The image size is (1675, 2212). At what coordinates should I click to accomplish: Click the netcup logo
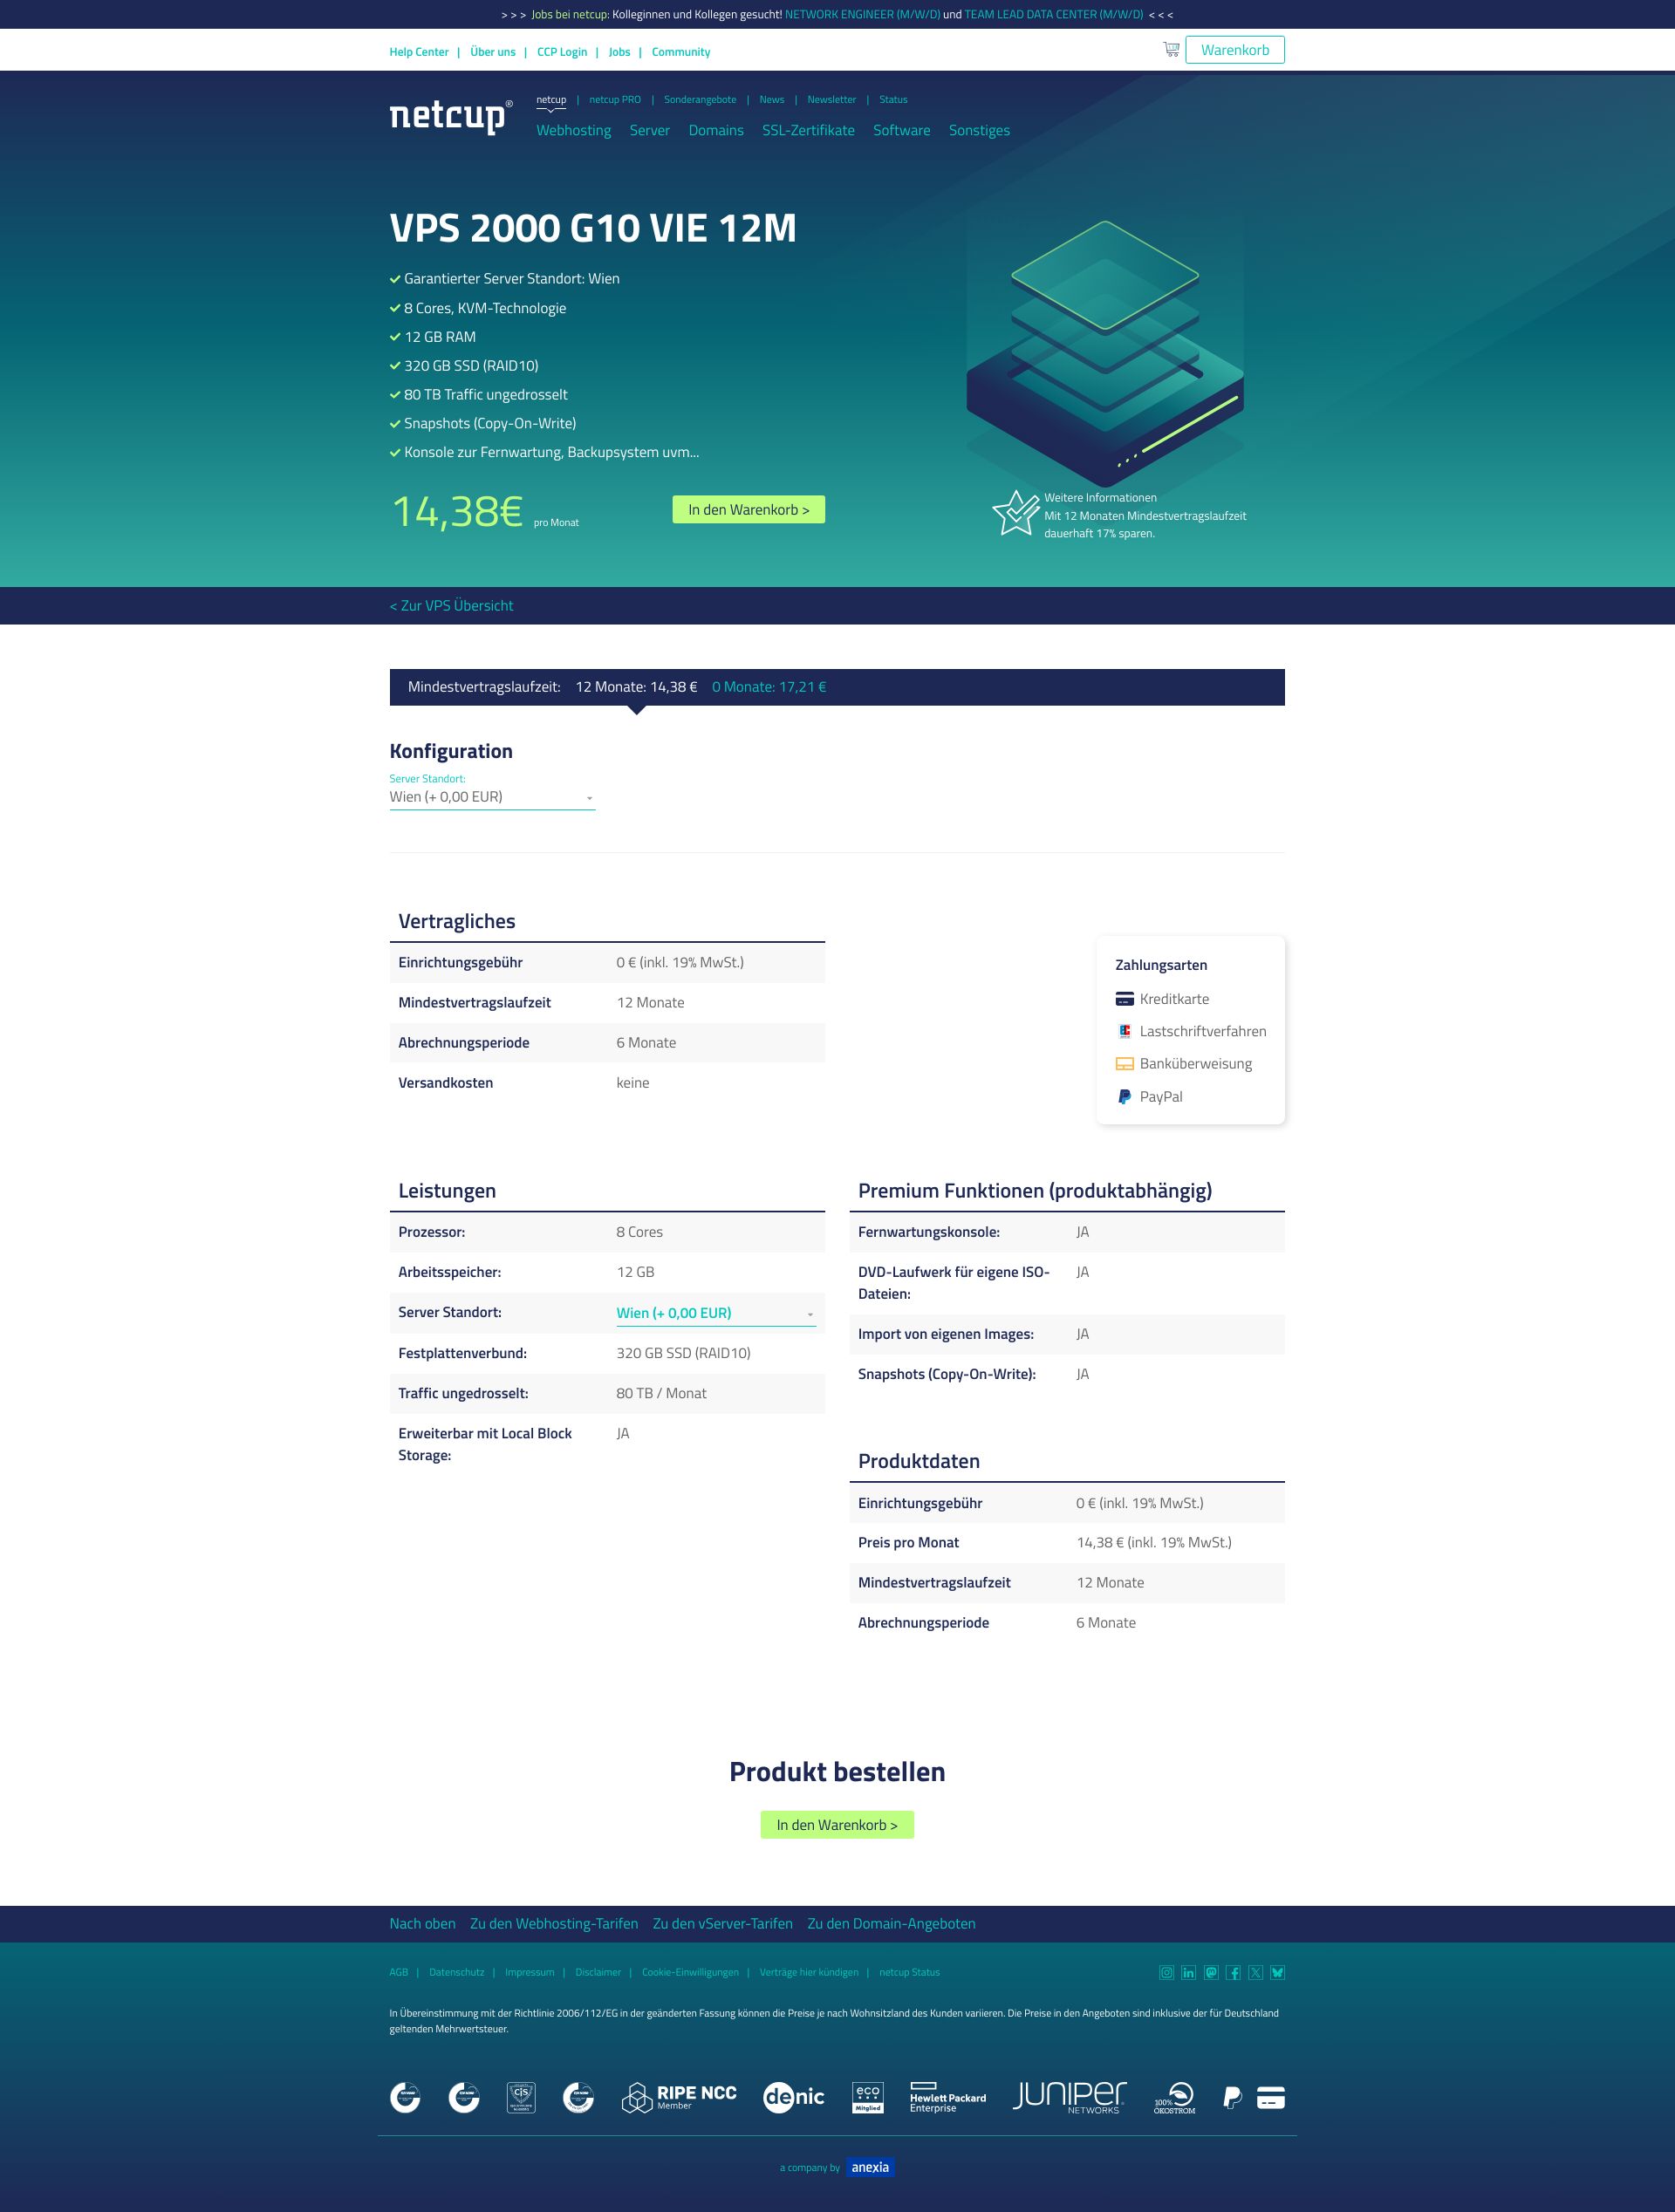tap(451, 116)
